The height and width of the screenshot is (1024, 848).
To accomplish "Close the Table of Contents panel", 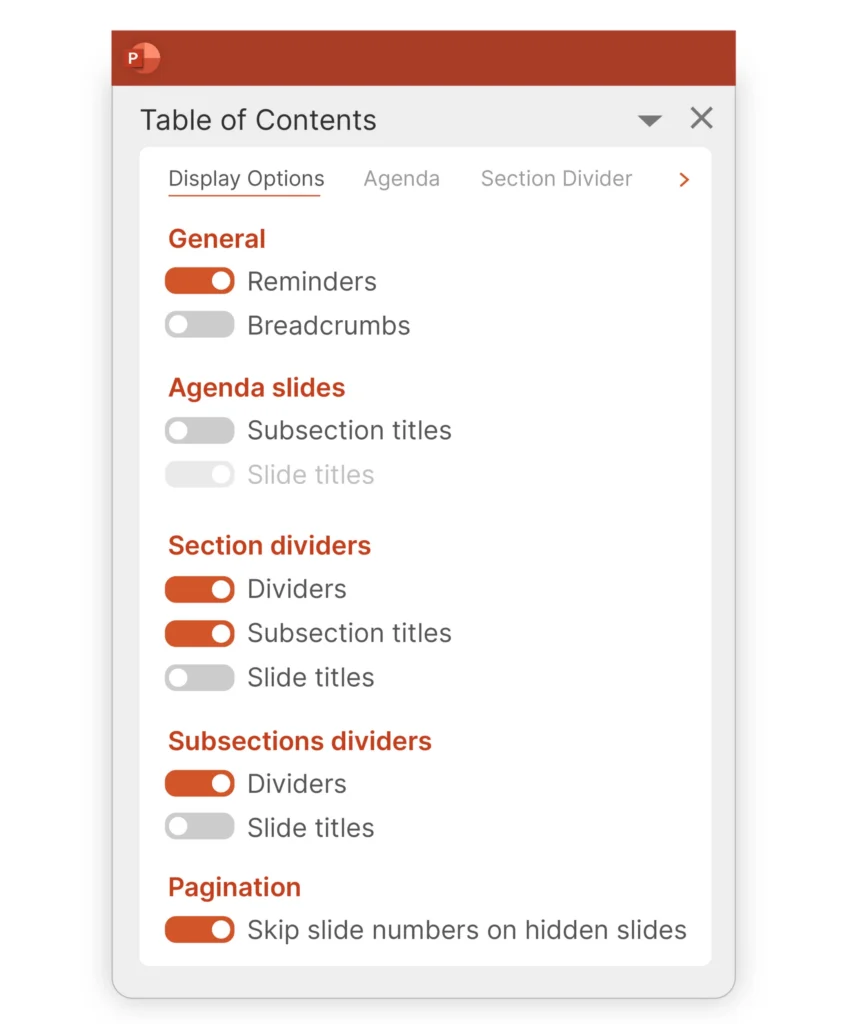I will point(701,118).
